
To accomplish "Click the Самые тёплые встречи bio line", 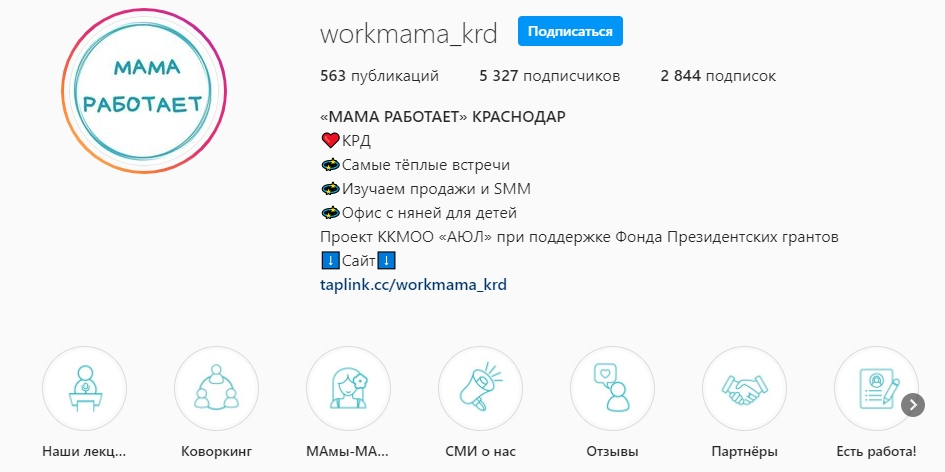I will tap(416, 165).
